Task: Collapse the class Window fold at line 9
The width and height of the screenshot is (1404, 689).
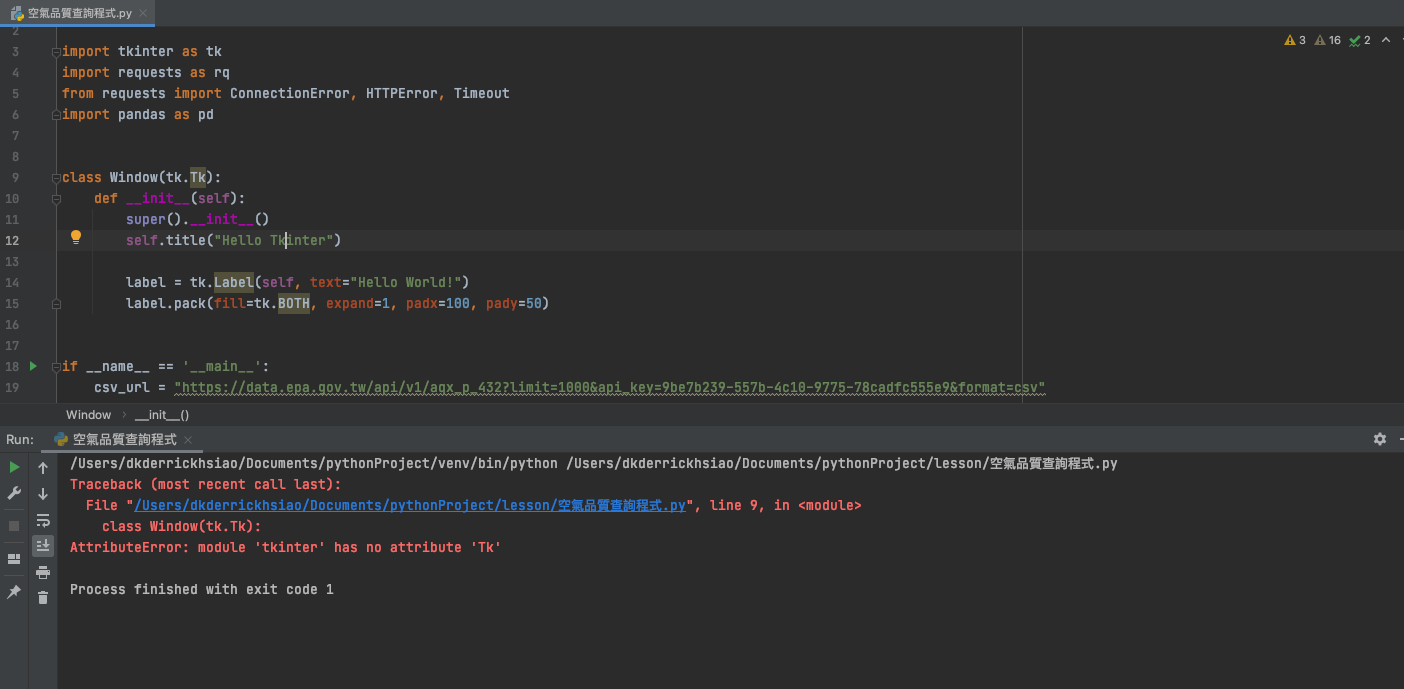Action: pyautogui.click(x=56, y=177)
